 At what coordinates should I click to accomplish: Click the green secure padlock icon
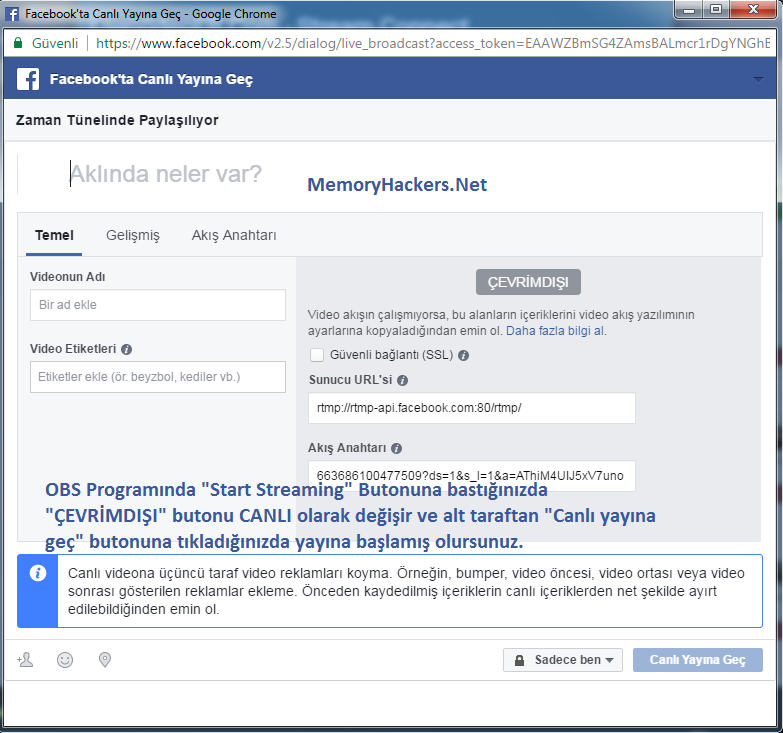pos(18,43)
